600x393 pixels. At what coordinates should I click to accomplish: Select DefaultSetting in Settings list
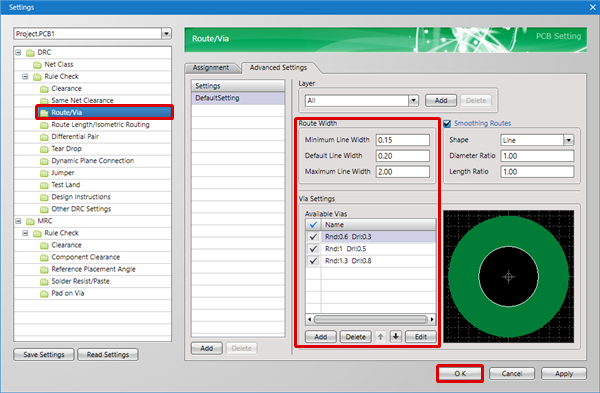pos(238,98)
